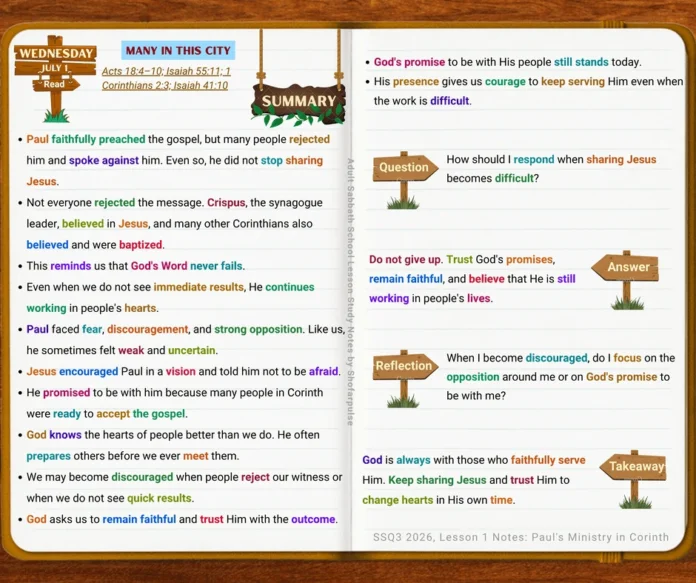Click the grass tuft under Question sign
This screenshot has height=583, width=696.
click(x=403, y=203)
